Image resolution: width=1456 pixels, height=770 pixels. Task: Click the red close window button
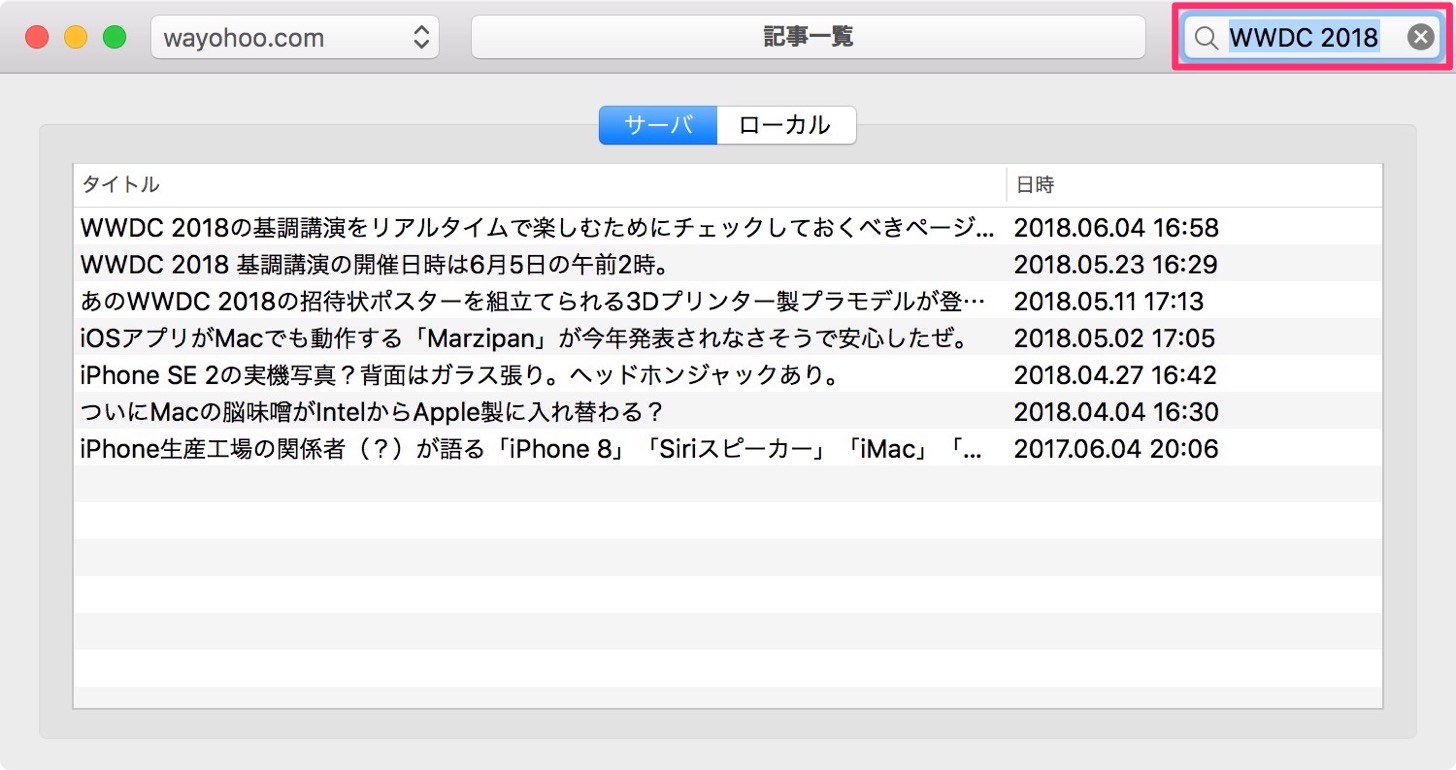point(37,38)
